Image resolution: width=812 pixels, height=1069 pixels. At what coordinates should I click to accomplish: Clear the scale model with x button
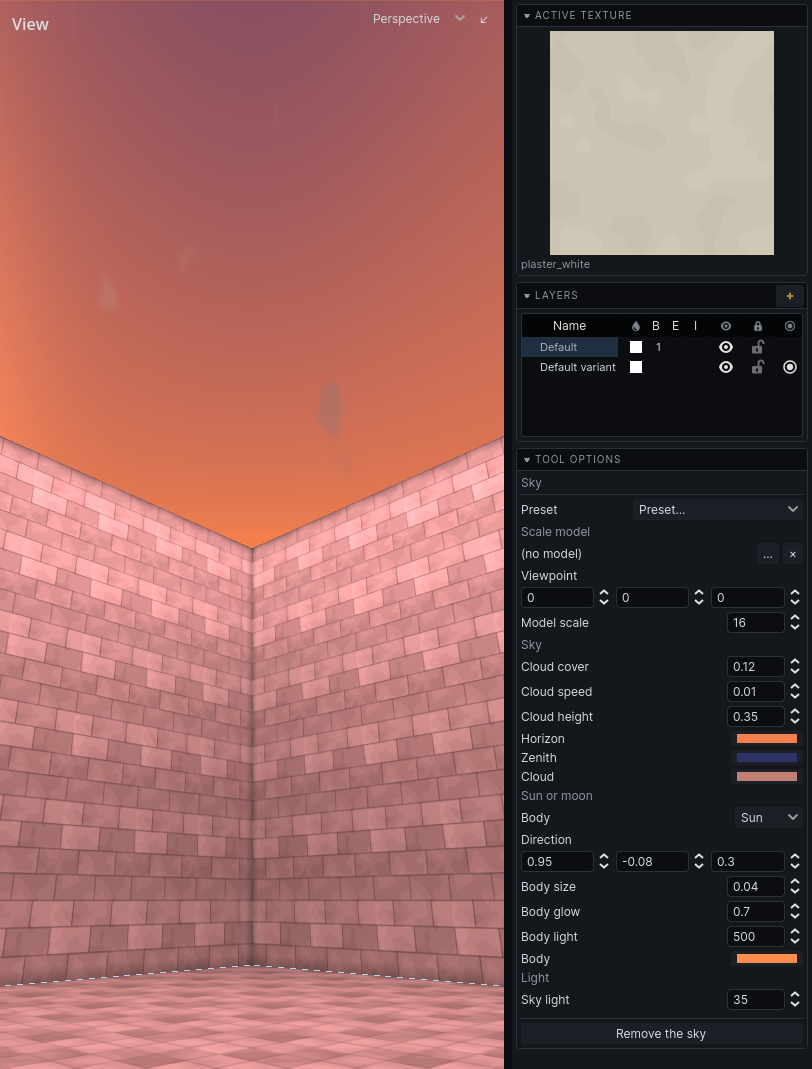tap(792, 554)
